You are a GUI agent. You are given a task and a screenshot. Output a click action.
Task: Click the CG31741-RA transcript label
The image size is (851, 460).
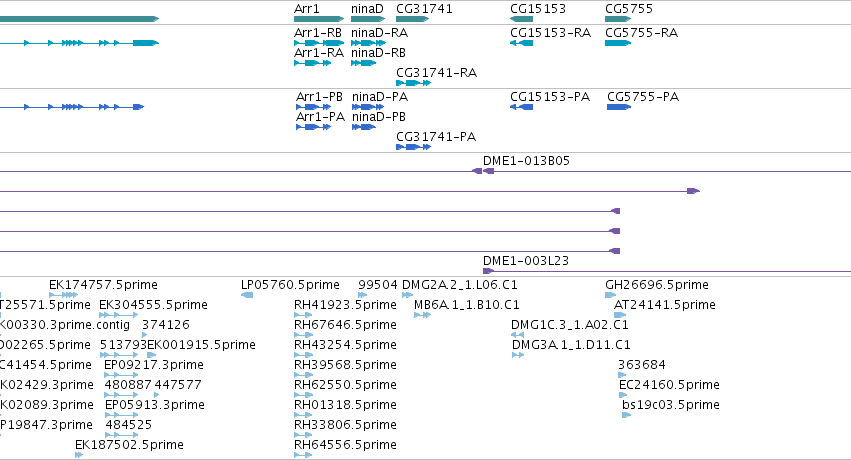click(x=436, y=73)
